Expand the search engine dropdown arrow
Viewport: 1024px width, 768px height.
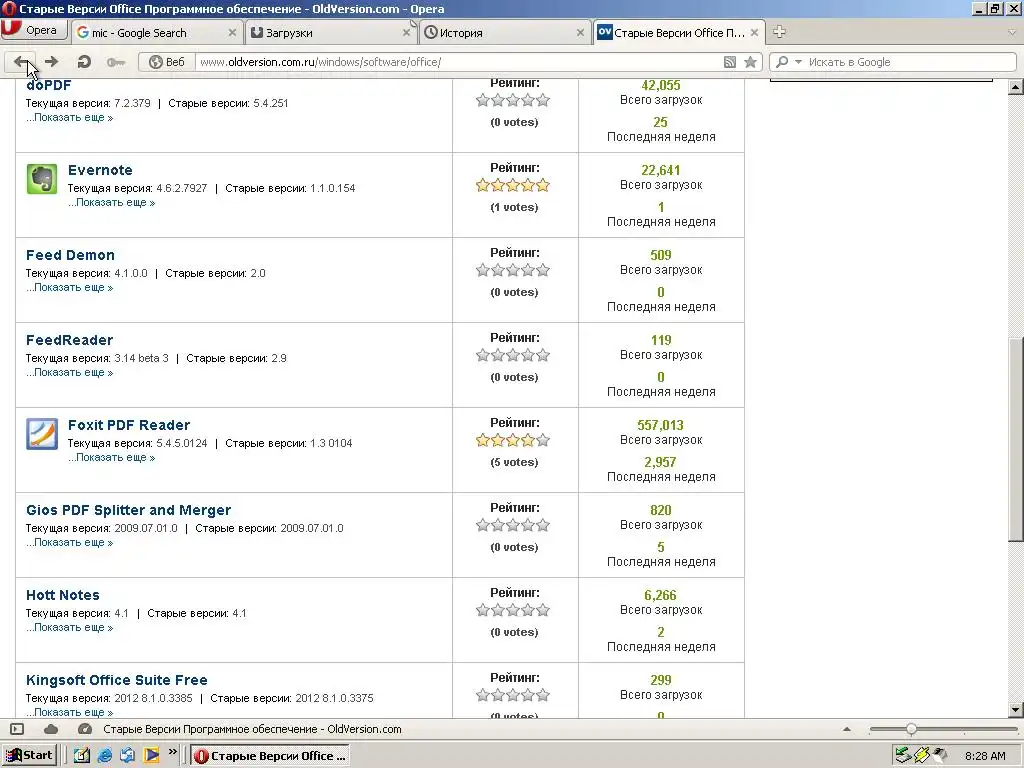pos(798,62)
